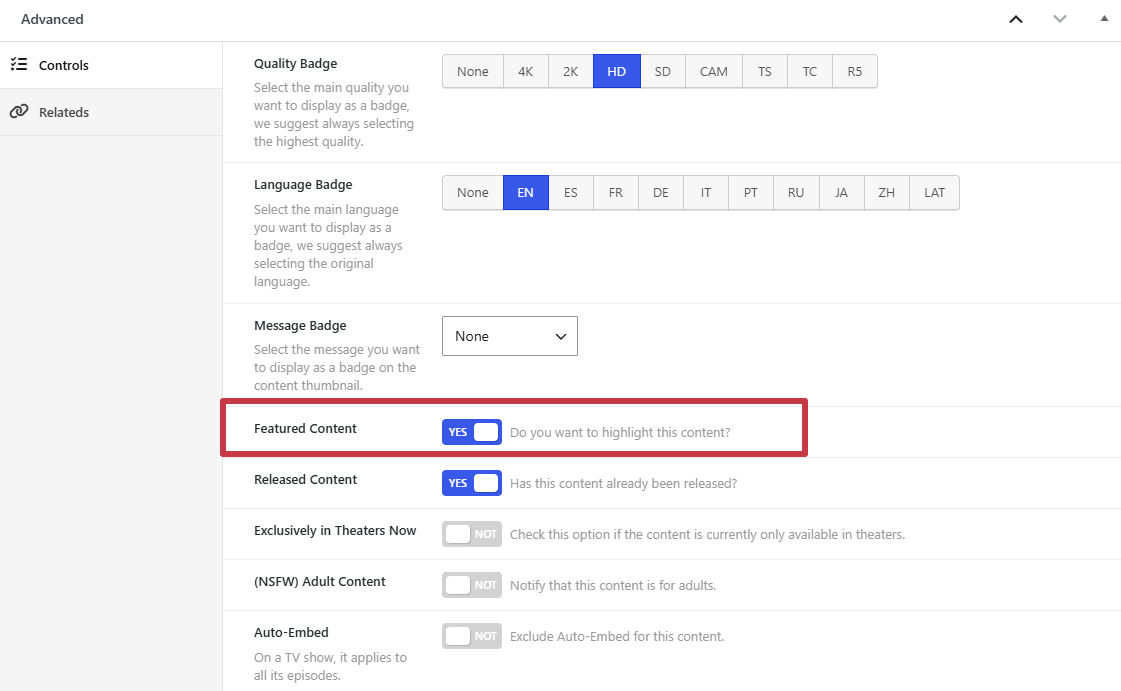
Task: Select the R5 quality badge
Action: click(854, 71)
